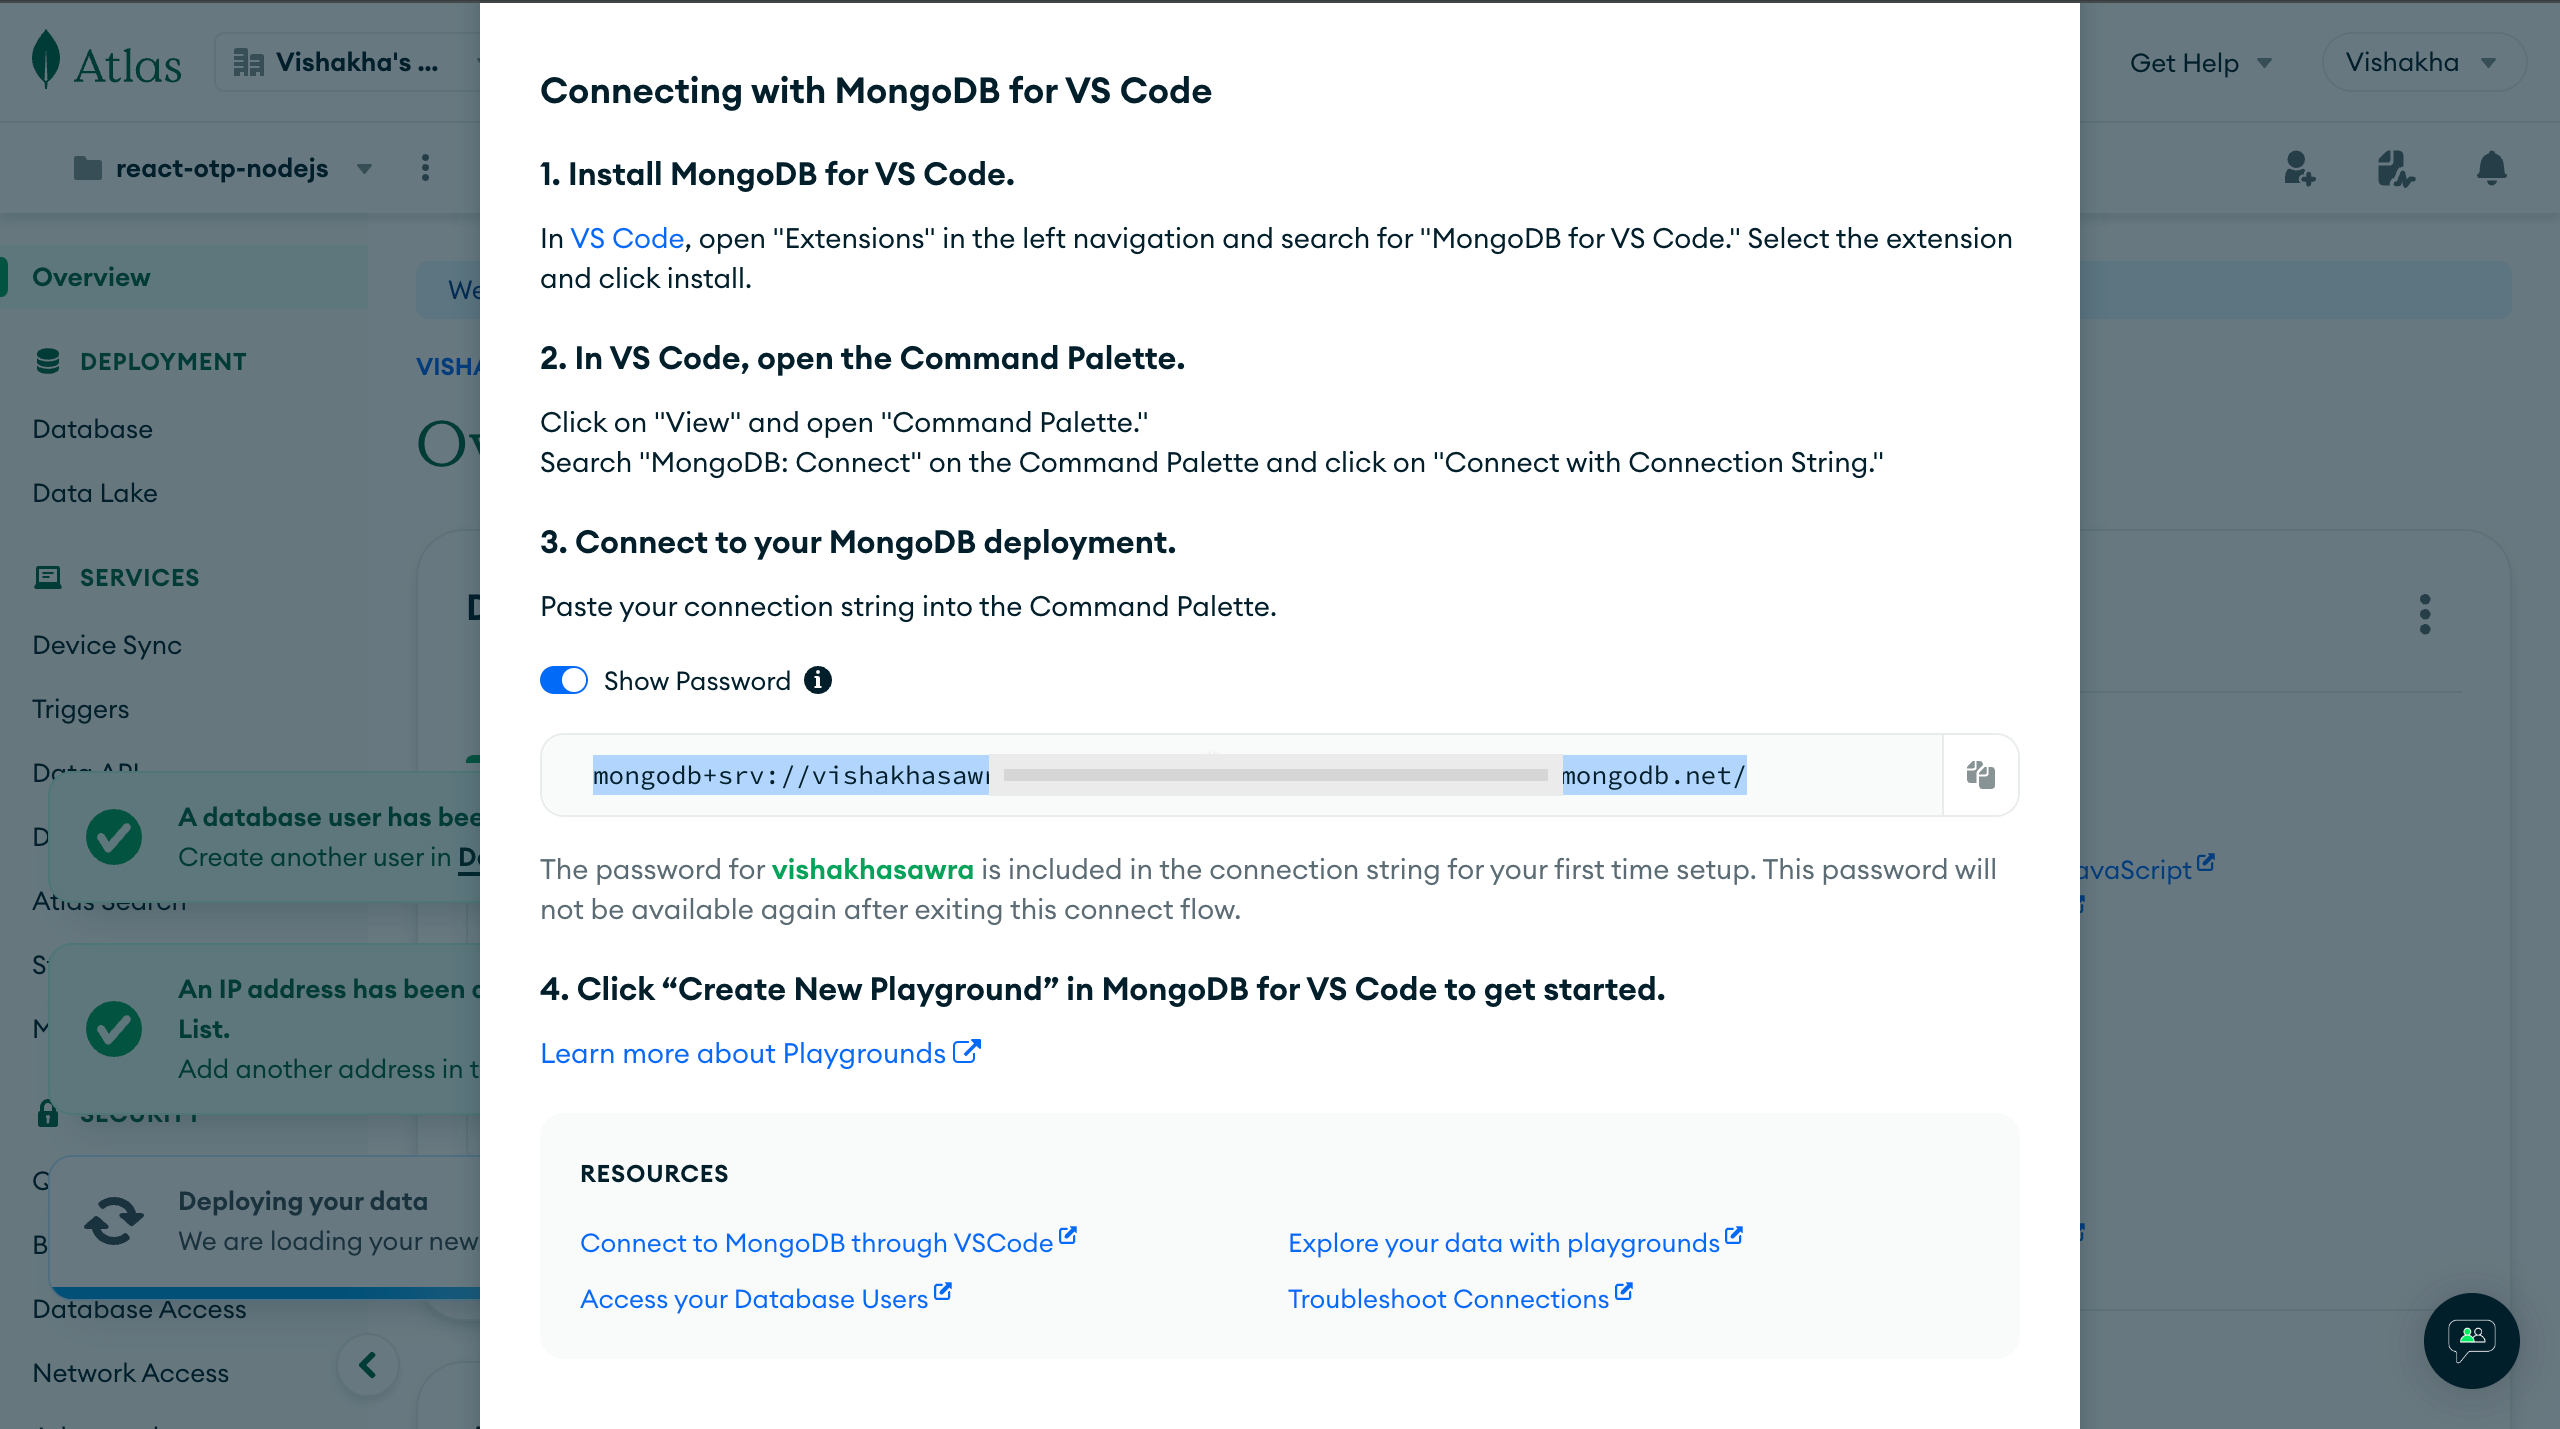Open the VS Code link
This screenshot has width=2560, height=1429.
[627, 239]
